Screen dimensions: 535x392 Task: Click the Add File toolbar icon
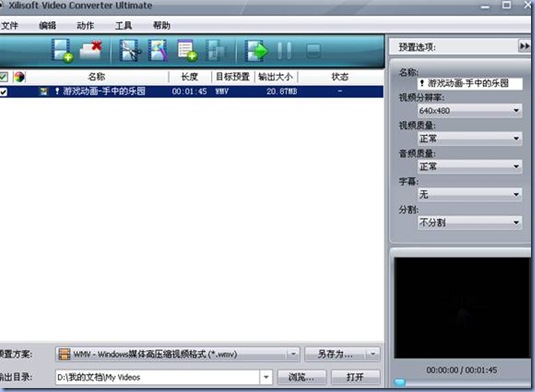62,50
